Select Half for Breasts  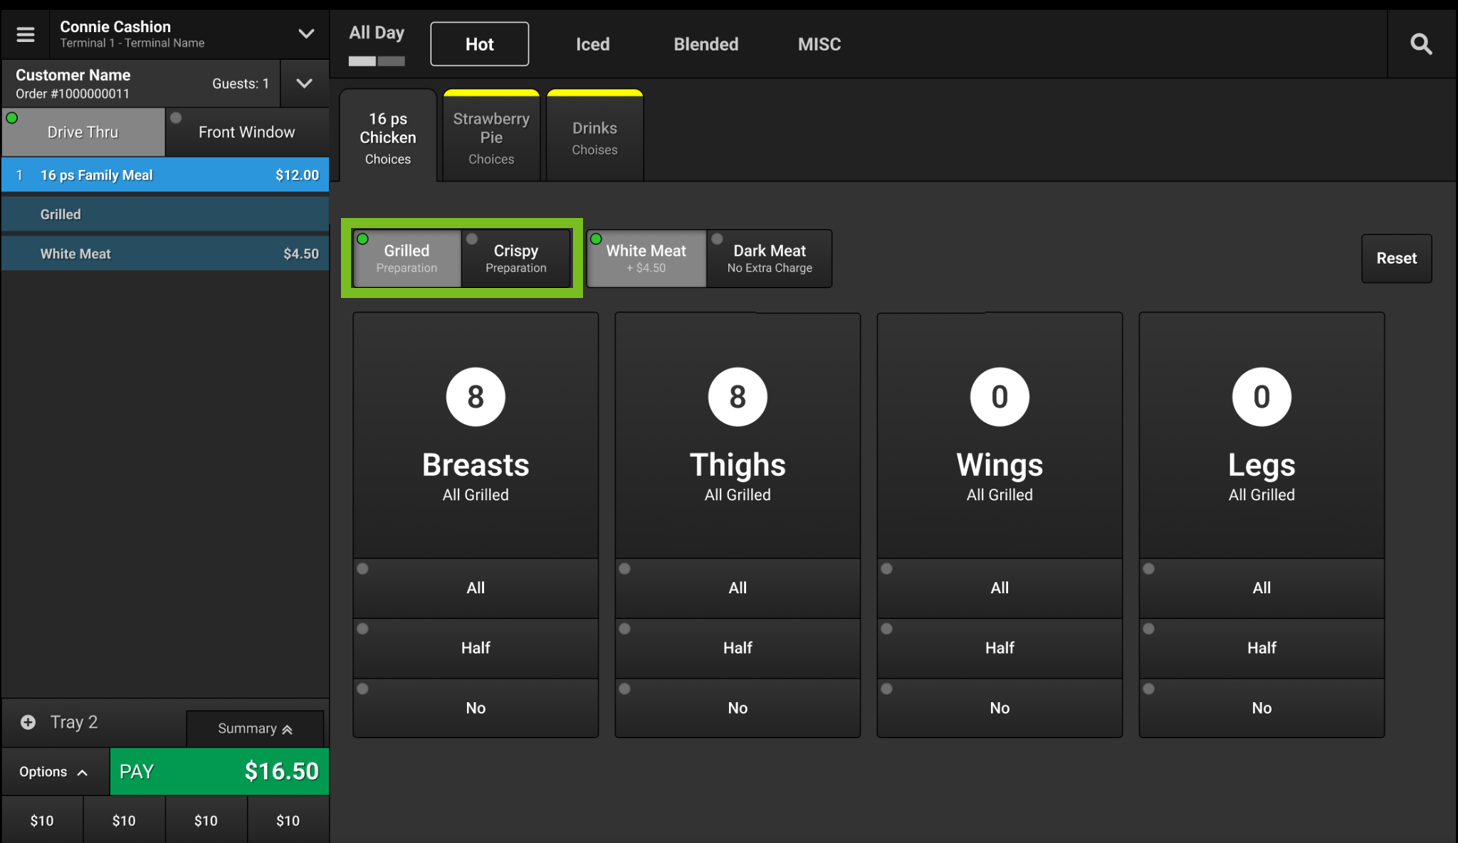475,648
